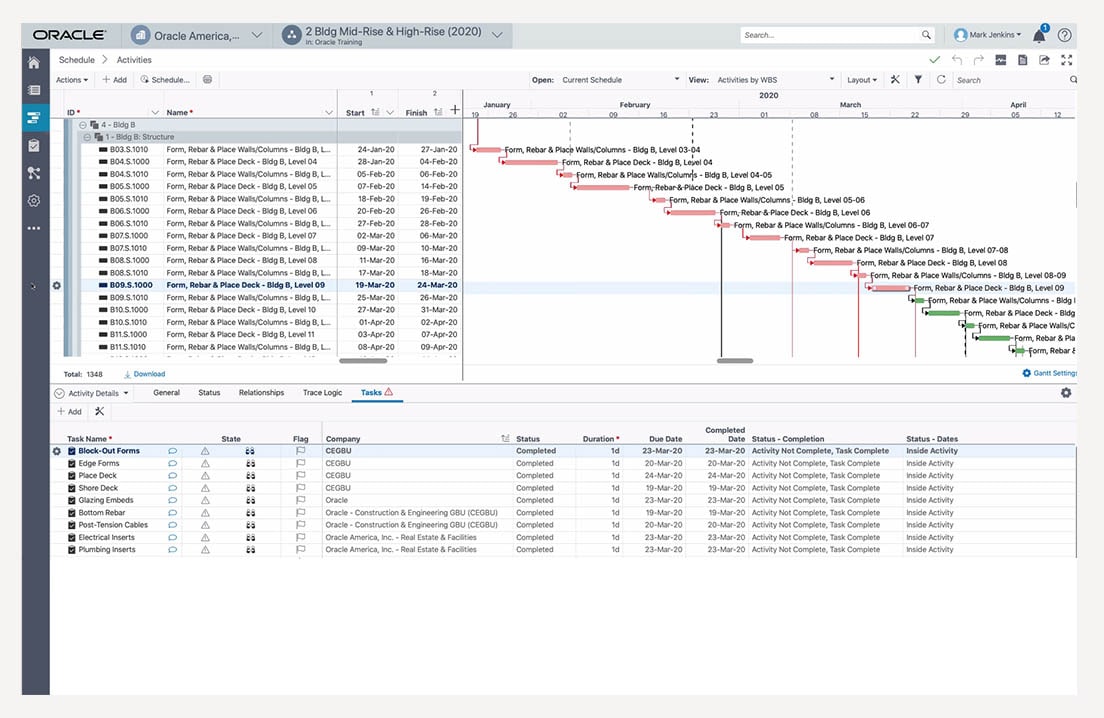Open the Layout dropdown
This screenshot has height=718, width=1104.
pos(861,80)
